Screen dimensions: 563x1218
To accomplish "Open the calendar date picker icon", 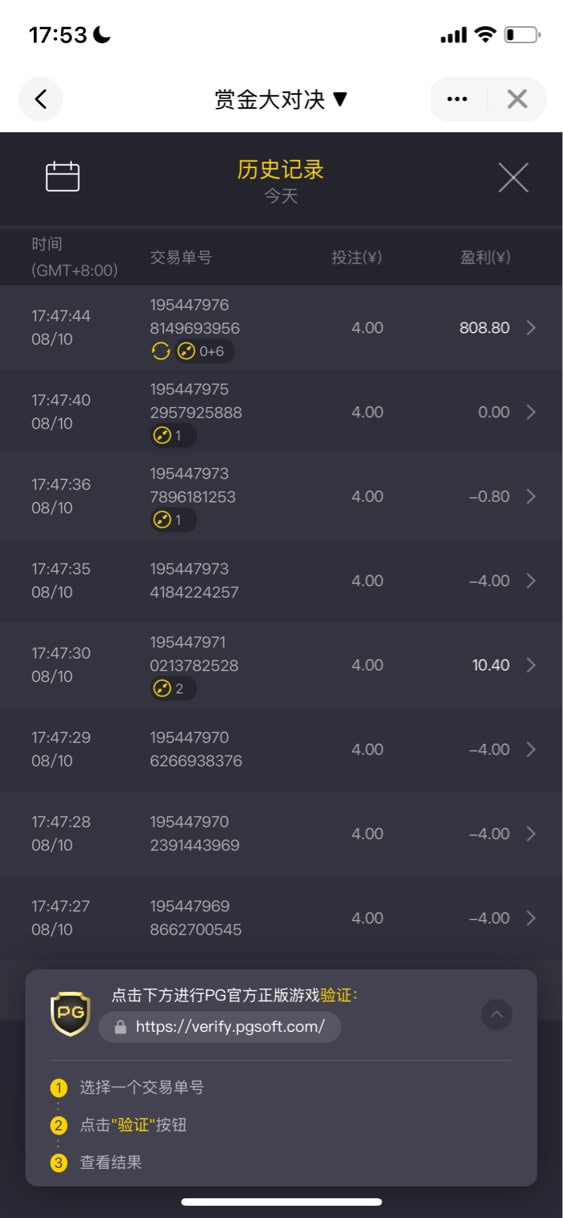I will (63, 177).
